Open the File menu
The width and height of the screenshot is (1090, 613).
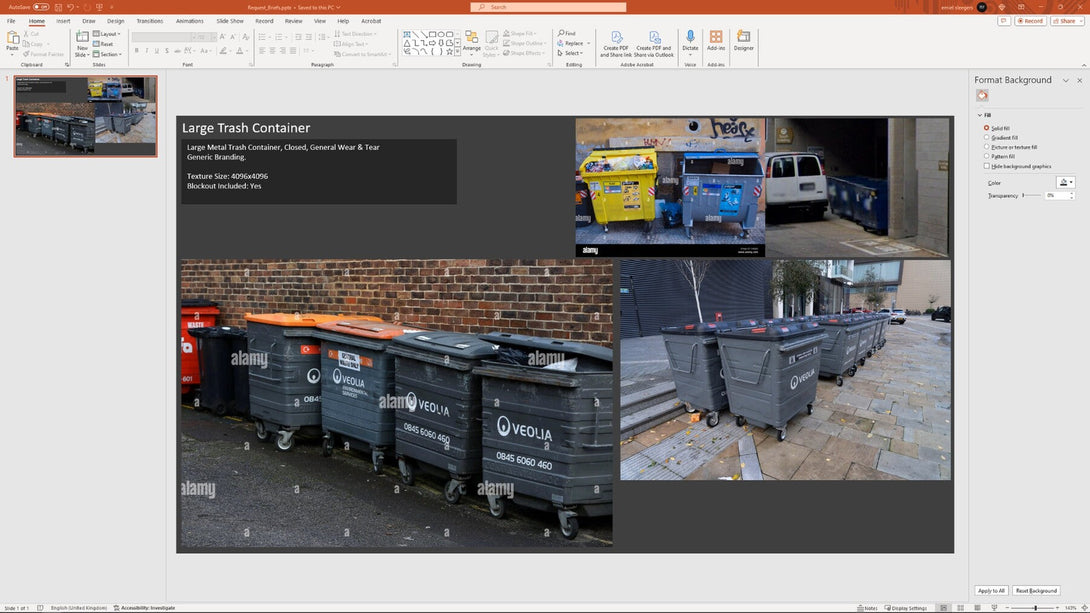pos(11,21)
